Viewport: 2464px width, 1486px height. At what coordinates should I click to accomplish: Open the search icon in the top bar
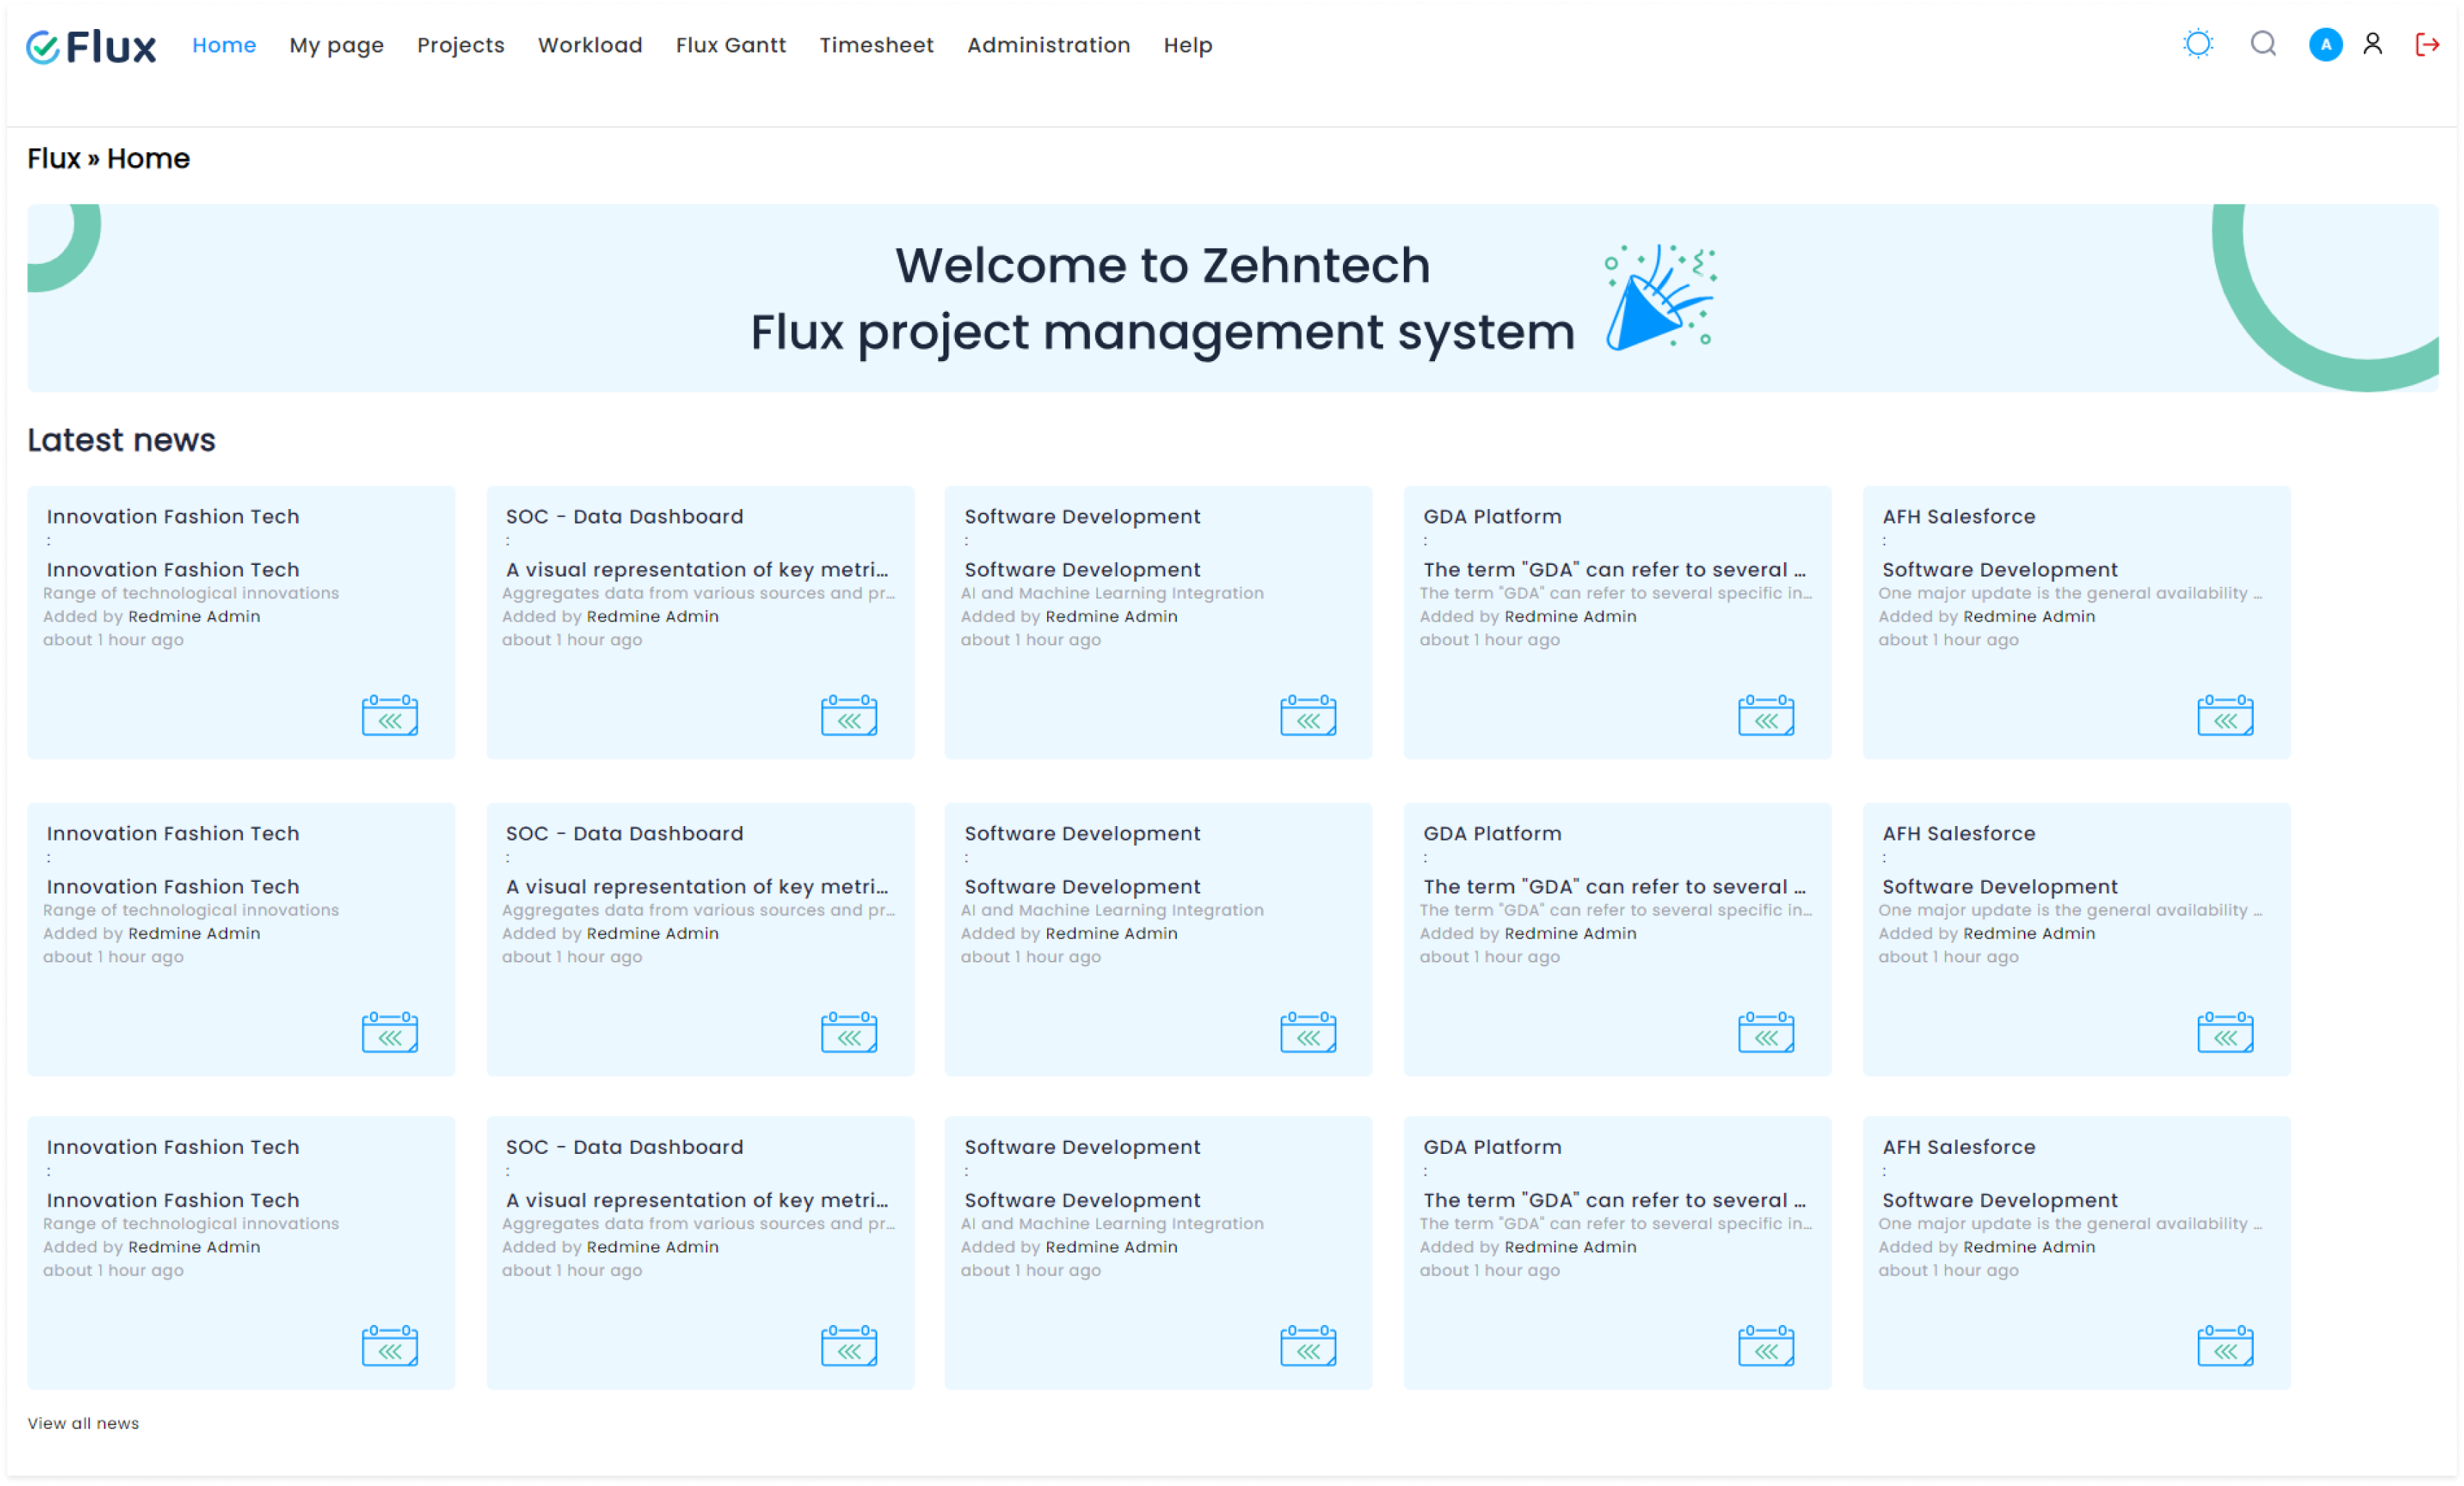click(x=2264, y=44)
